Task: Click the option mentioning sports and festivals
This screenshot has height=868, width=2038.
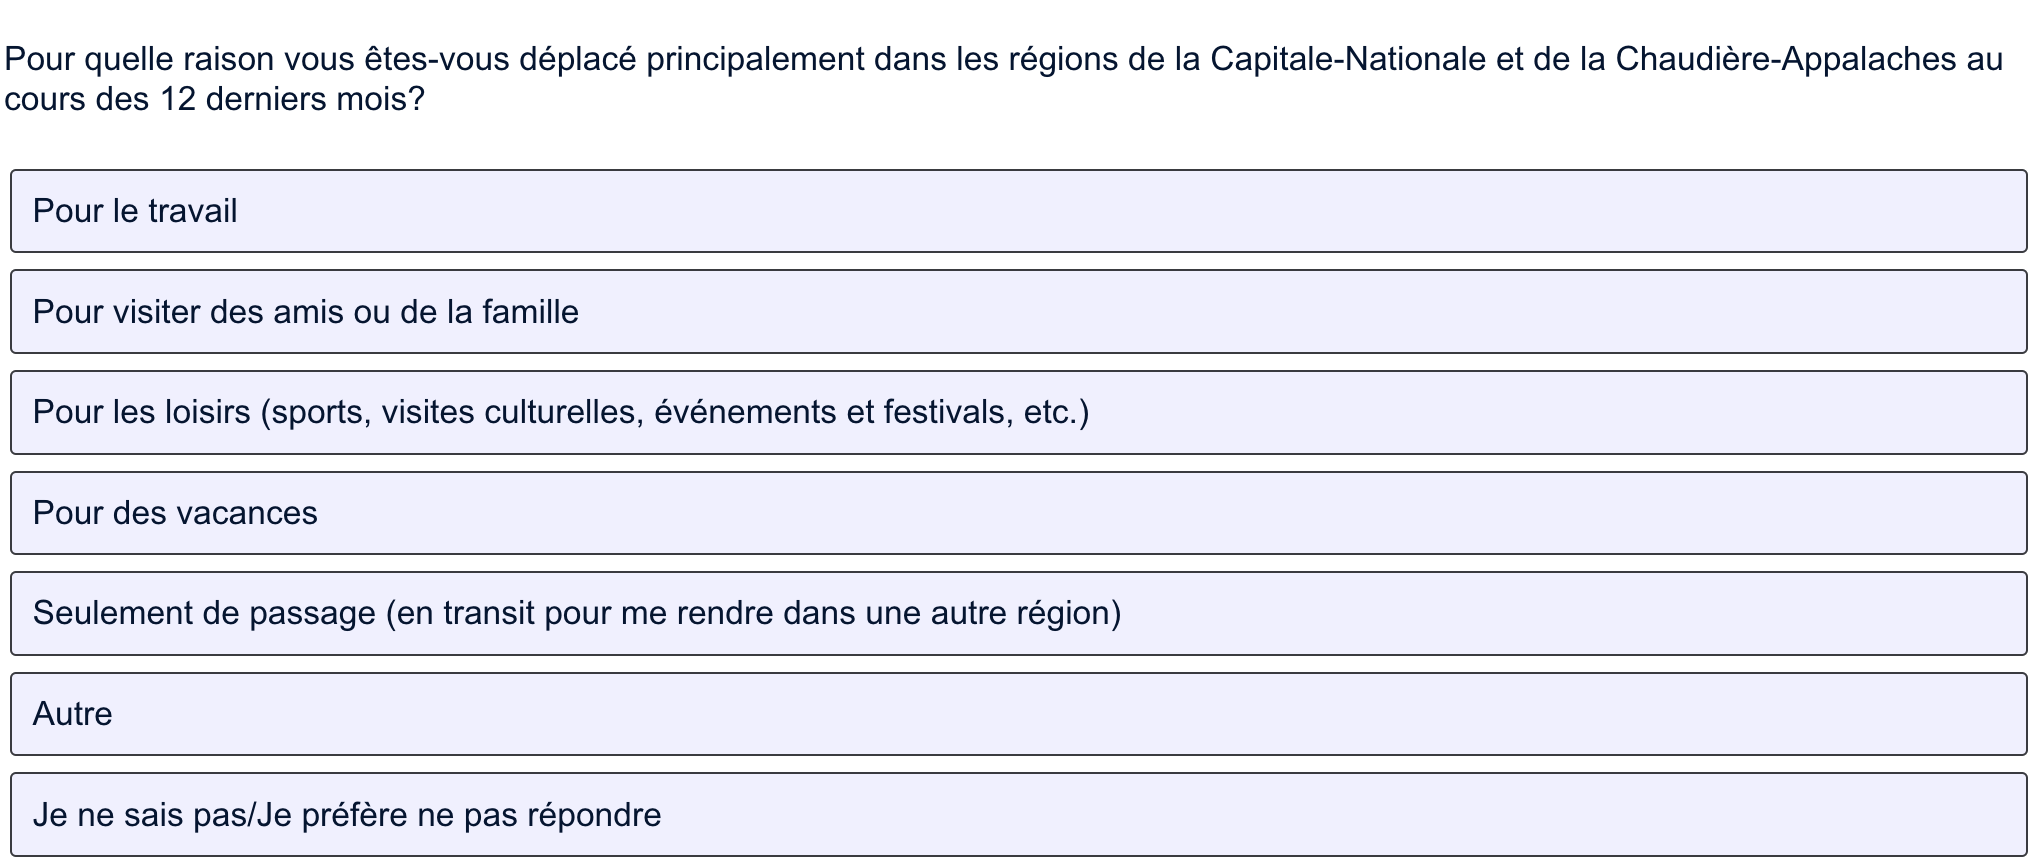Action: tap(1018, 412)
